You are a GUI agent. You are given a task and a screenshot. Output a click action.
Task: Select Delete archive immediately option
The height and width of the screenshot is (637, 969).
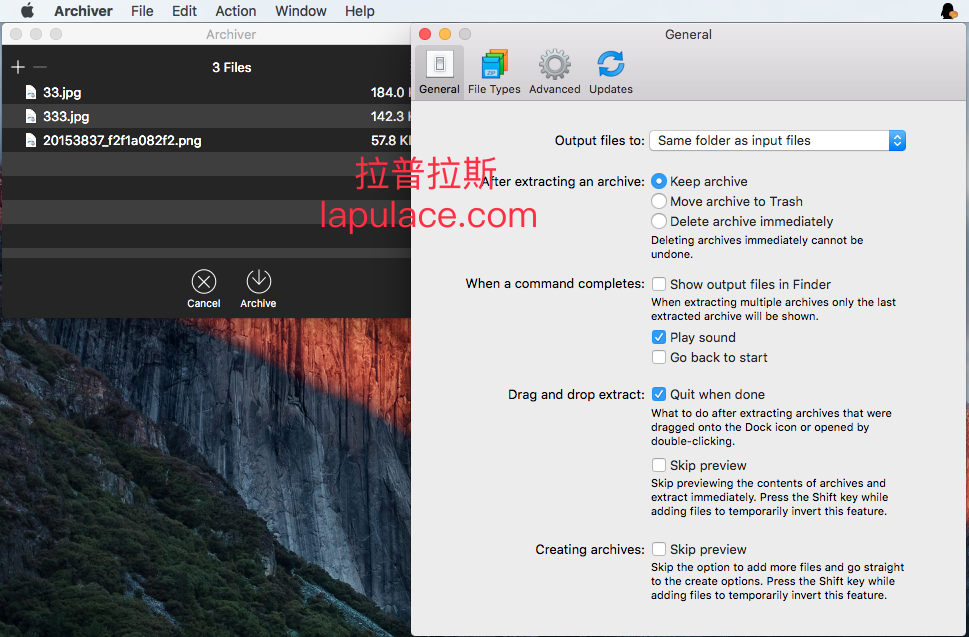coord(659,221)
